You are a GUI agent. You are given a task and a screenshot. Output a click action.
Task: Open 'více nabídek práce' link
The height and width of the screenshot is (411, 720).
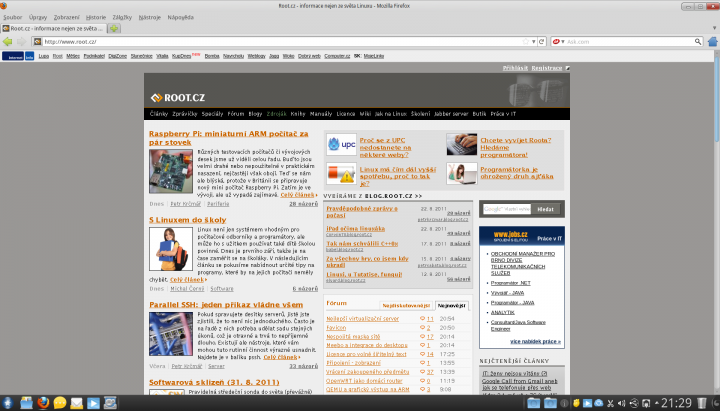pos(535,342)
